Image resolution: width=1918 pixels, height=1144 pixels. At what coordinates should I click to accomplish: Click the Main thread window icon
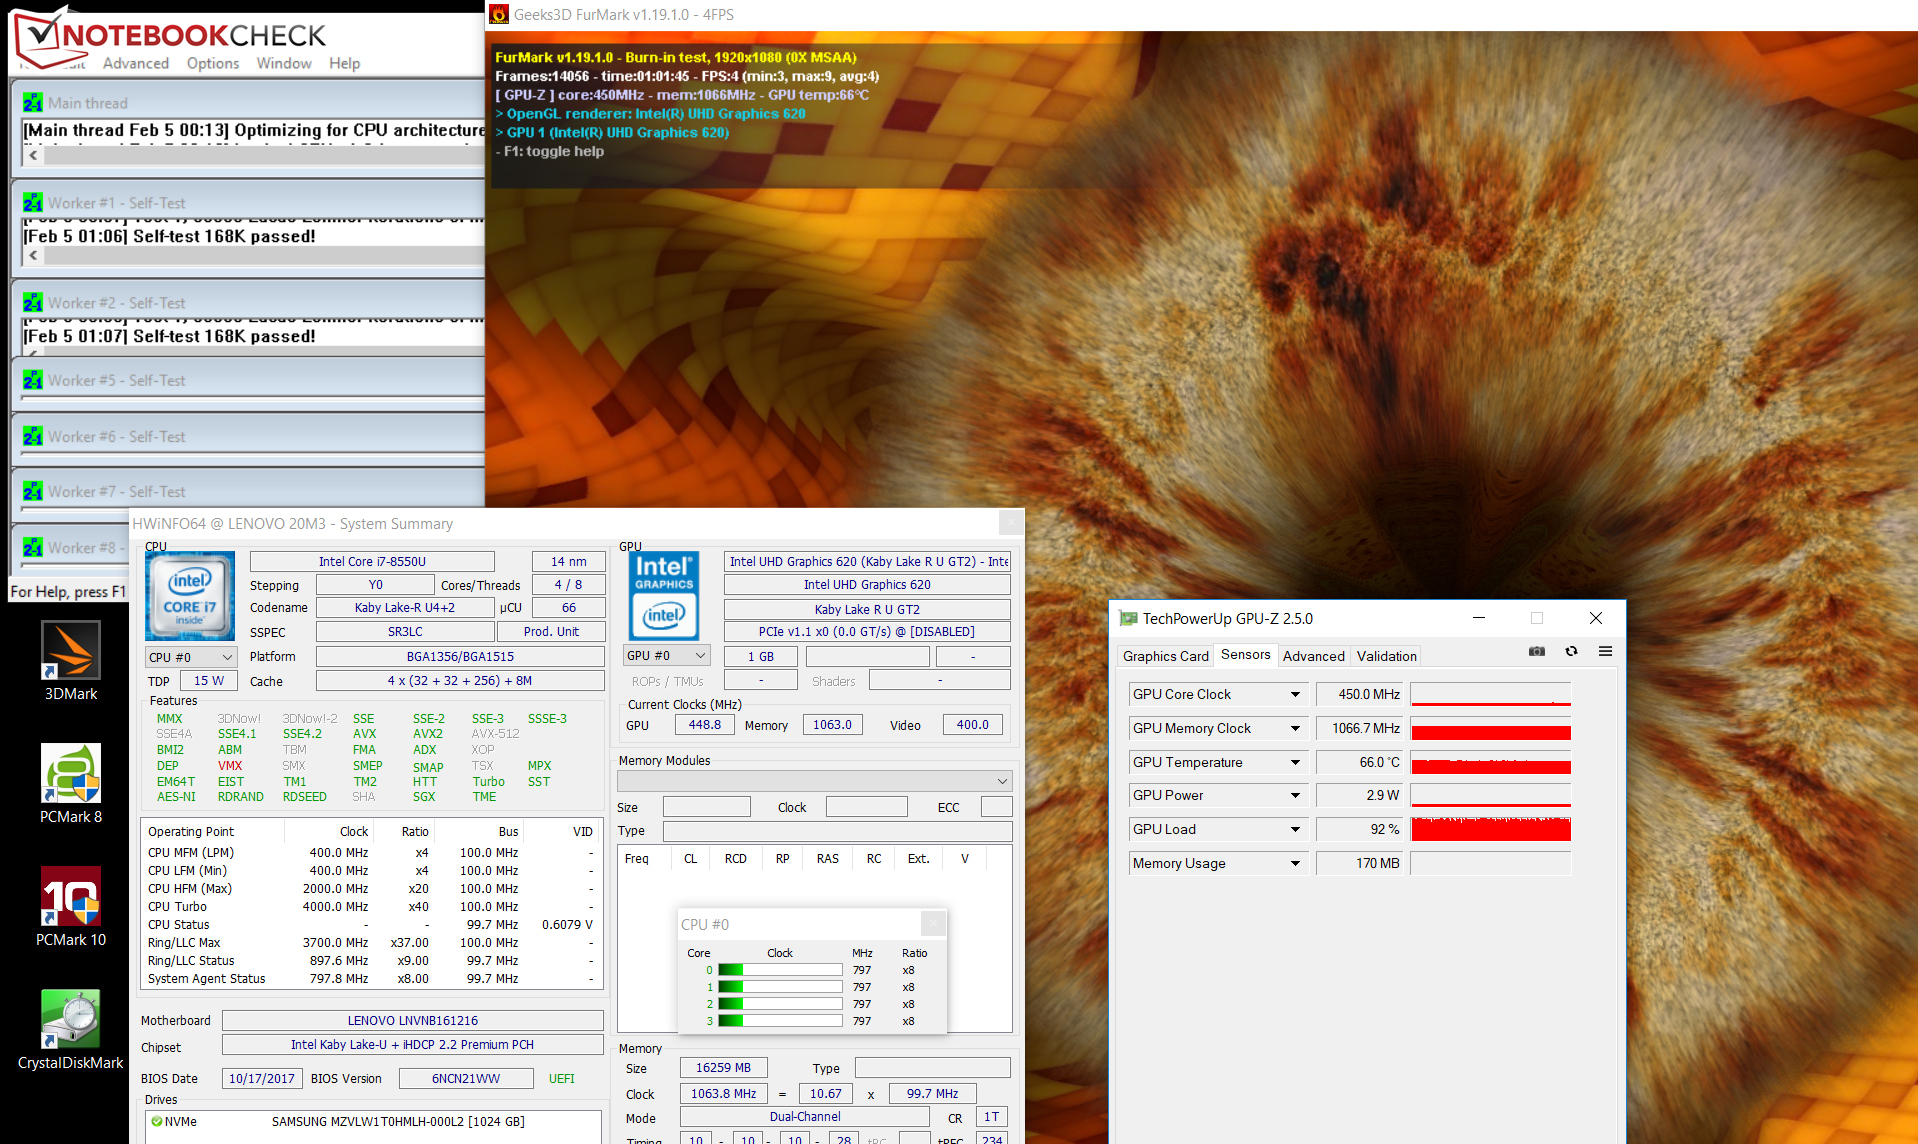coord(33,102)
